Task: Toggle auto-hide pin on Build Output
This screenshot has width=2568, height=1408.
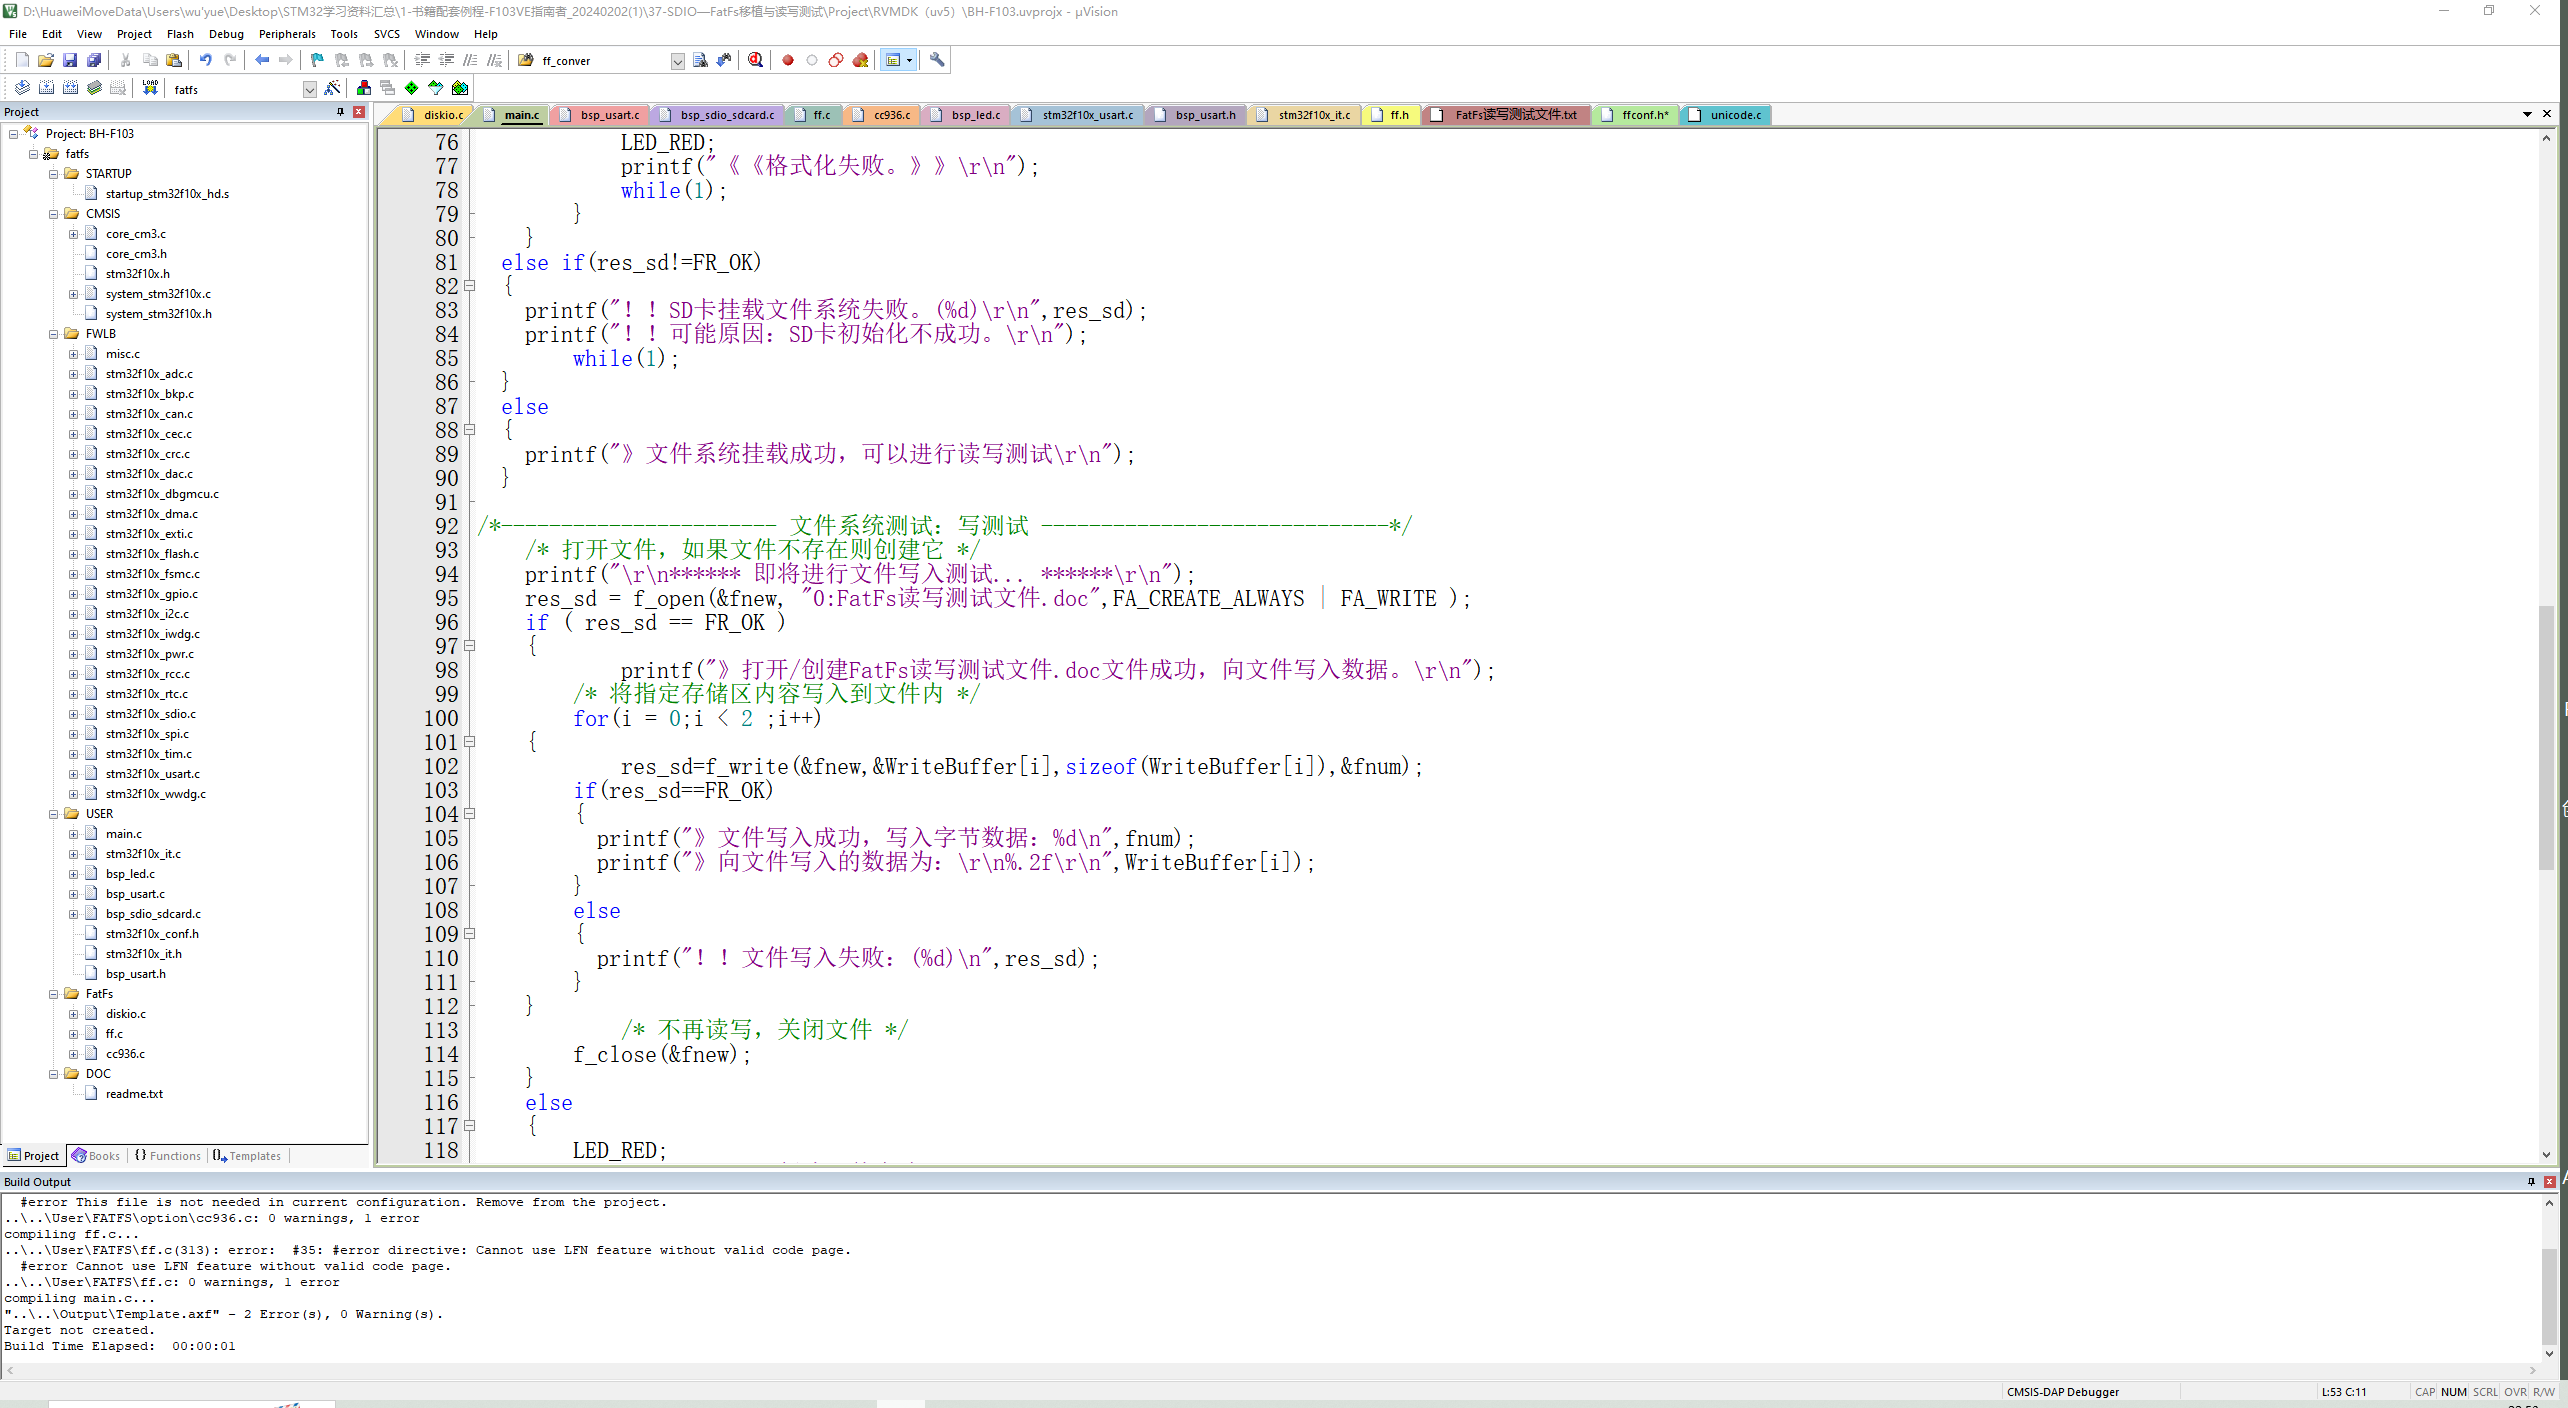Action: point(2532,1182)
